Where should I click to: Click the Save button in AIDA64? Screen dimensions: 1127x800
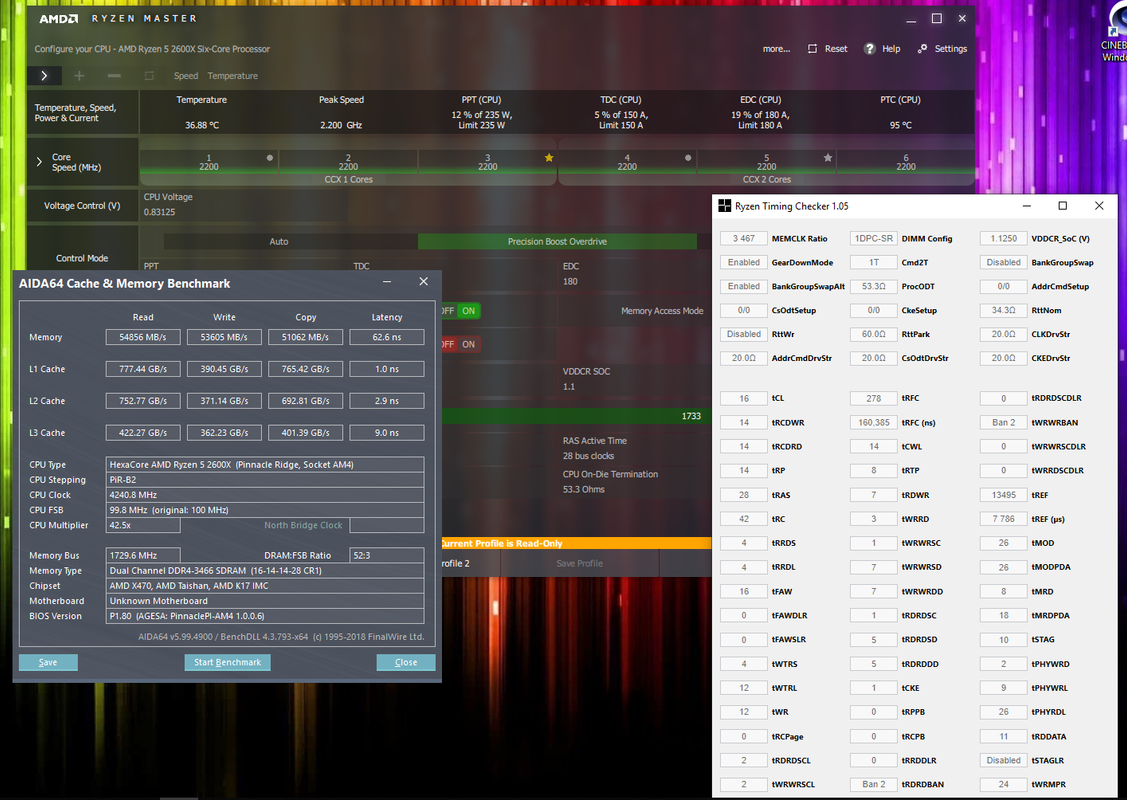48,662
